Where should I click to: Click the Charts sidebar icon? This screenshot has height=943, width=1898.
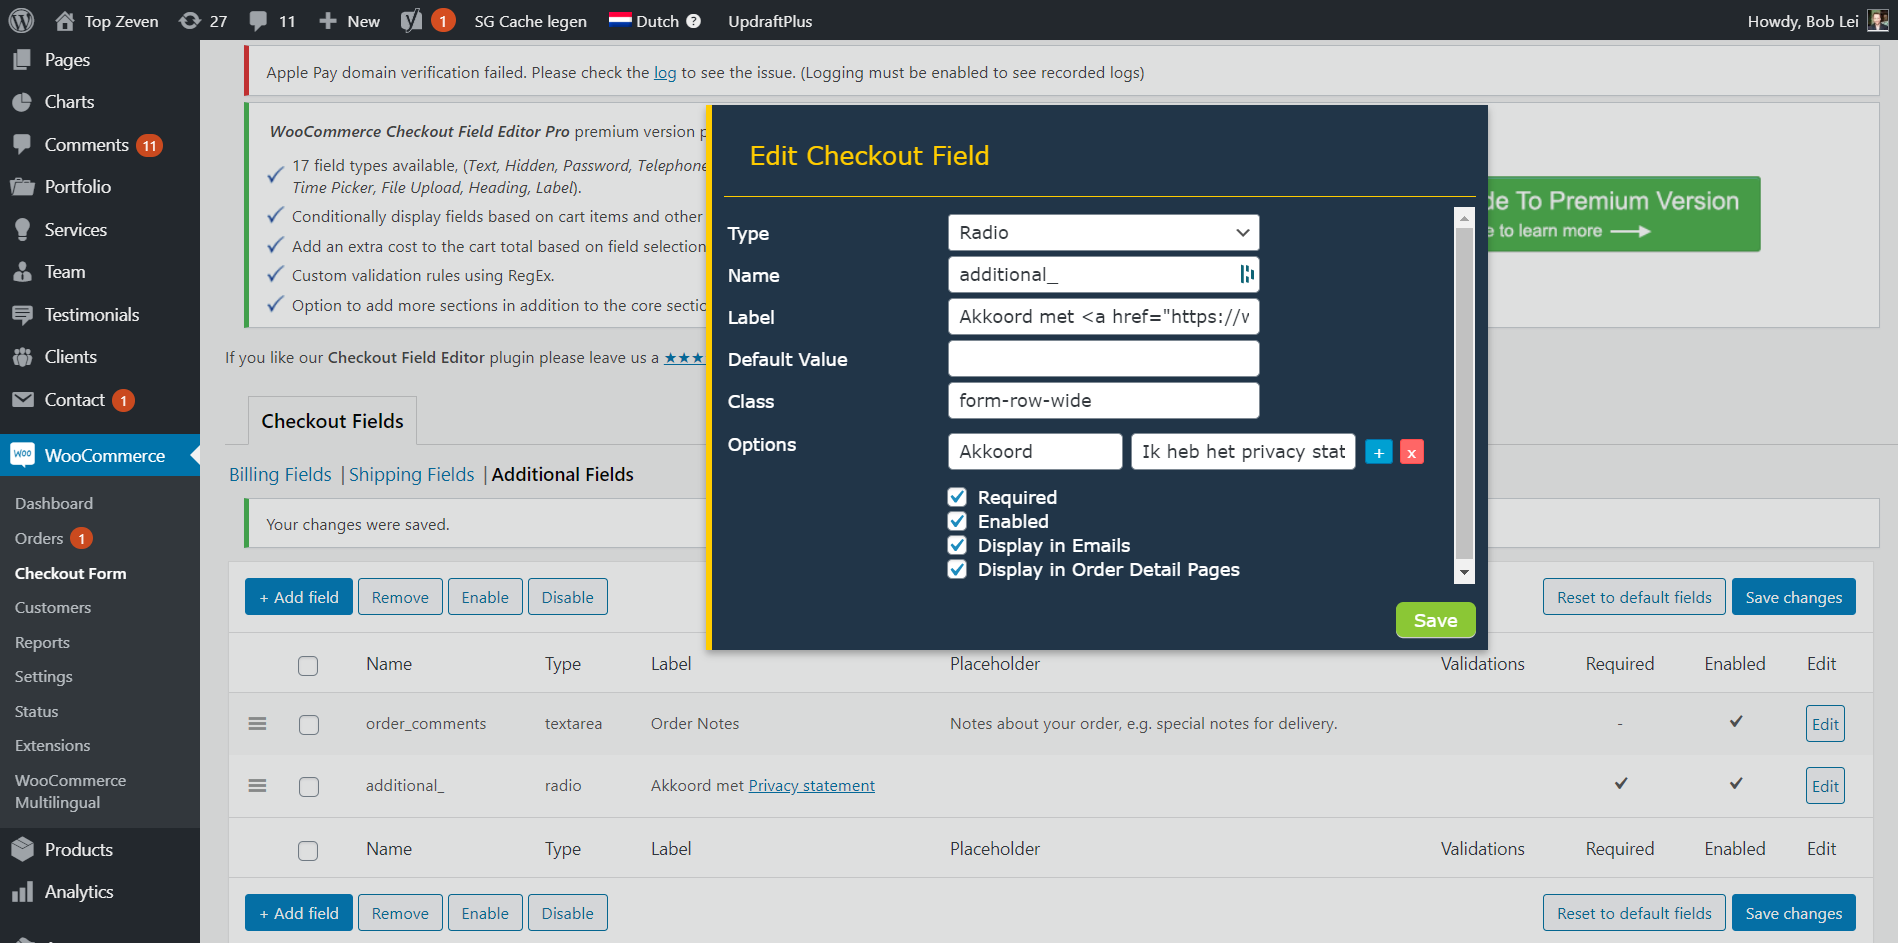point(22,102)
